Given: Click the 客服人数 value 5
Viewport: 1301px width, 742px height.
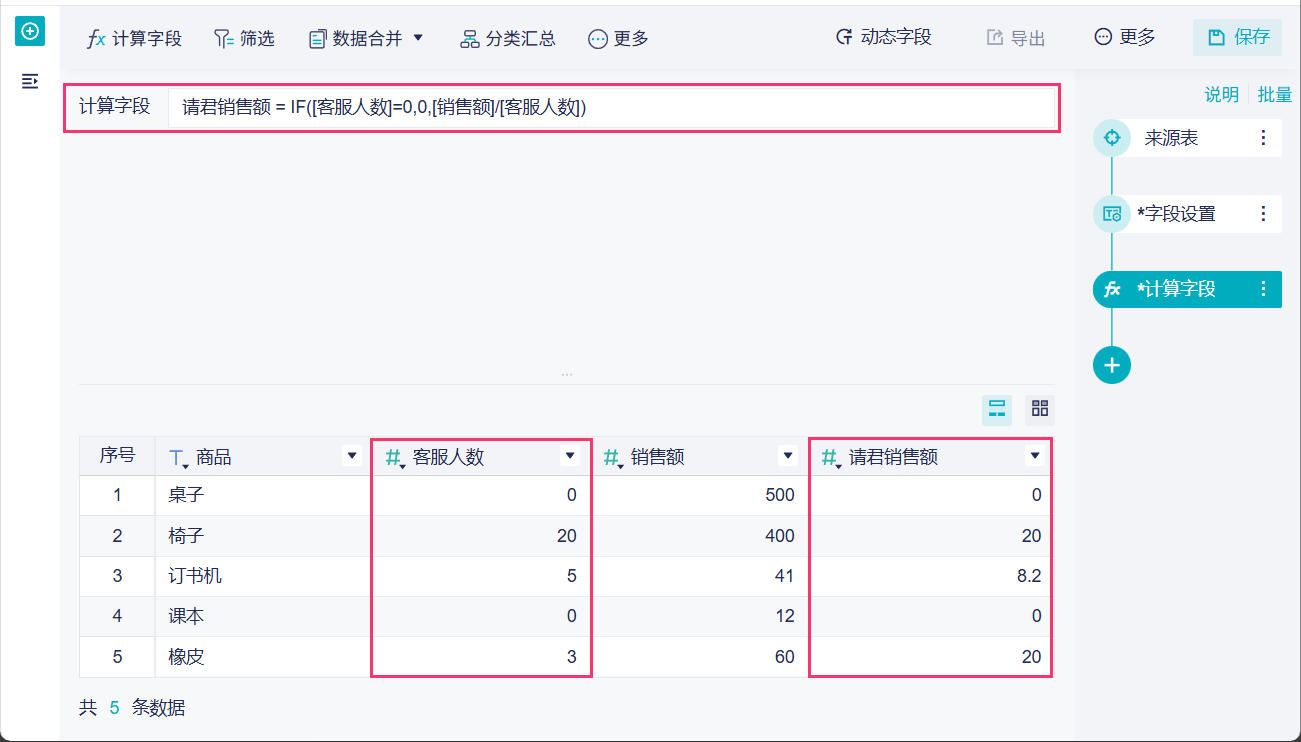Looking at the screenshot, I should point(572,576).
